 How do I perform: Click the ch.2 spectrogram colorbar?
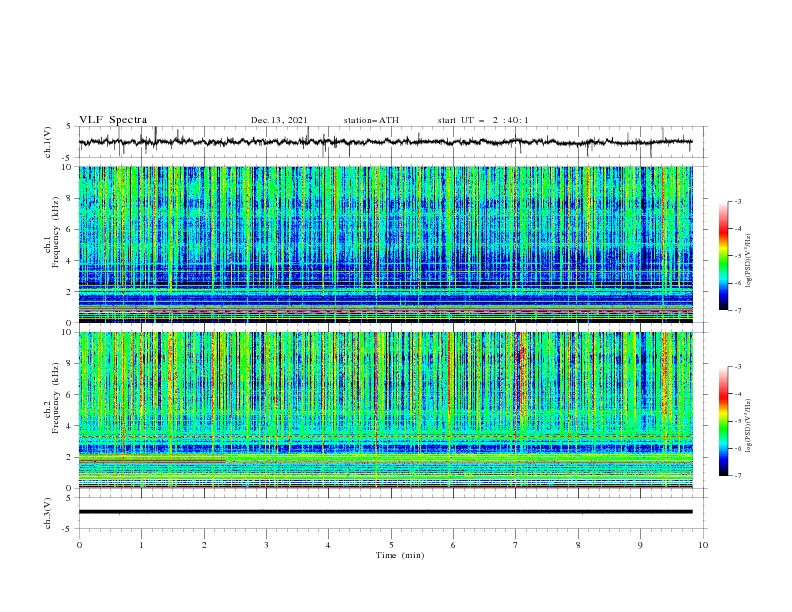(723, 421)
